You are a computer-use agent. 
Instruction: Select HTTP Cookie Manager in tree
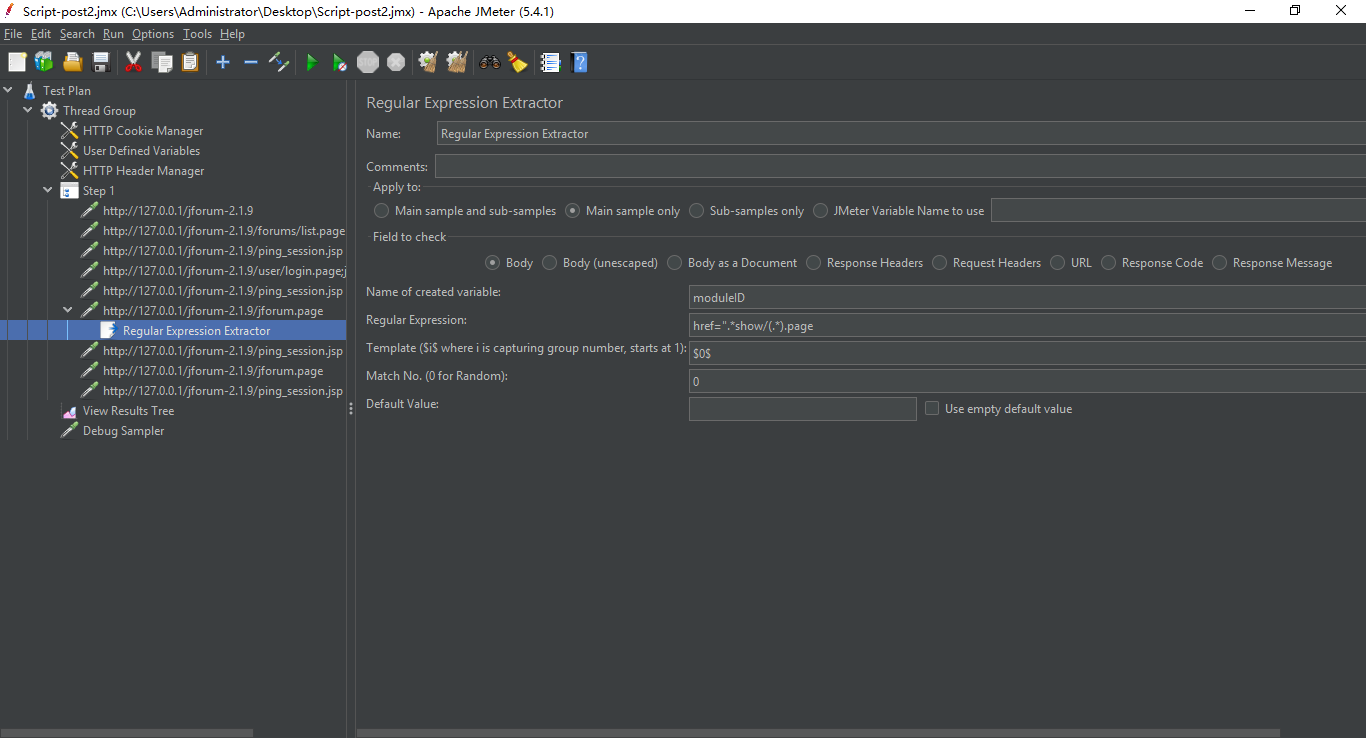pos(143,131)
